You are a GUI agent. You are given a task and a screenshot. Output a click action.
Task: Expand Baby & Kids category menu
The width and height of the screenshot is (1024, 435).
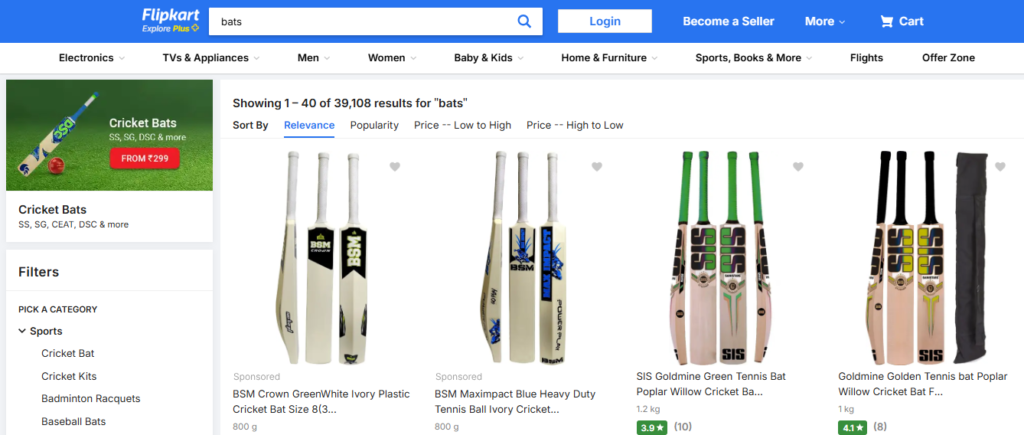click(489, 58)
